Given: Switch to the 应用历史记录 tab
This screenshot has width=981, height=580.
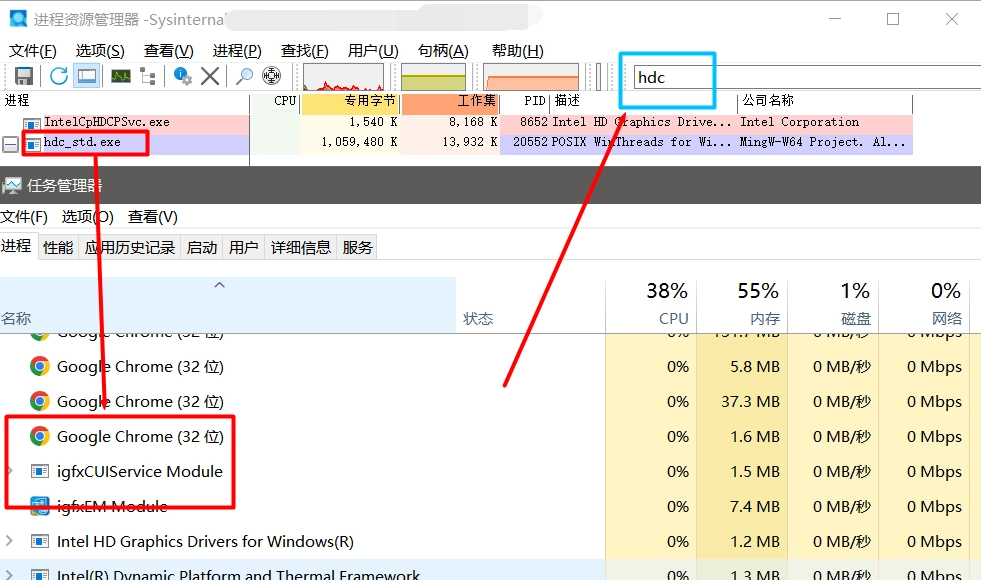Looking at the screenshot, I should click(x=130, y=248).
